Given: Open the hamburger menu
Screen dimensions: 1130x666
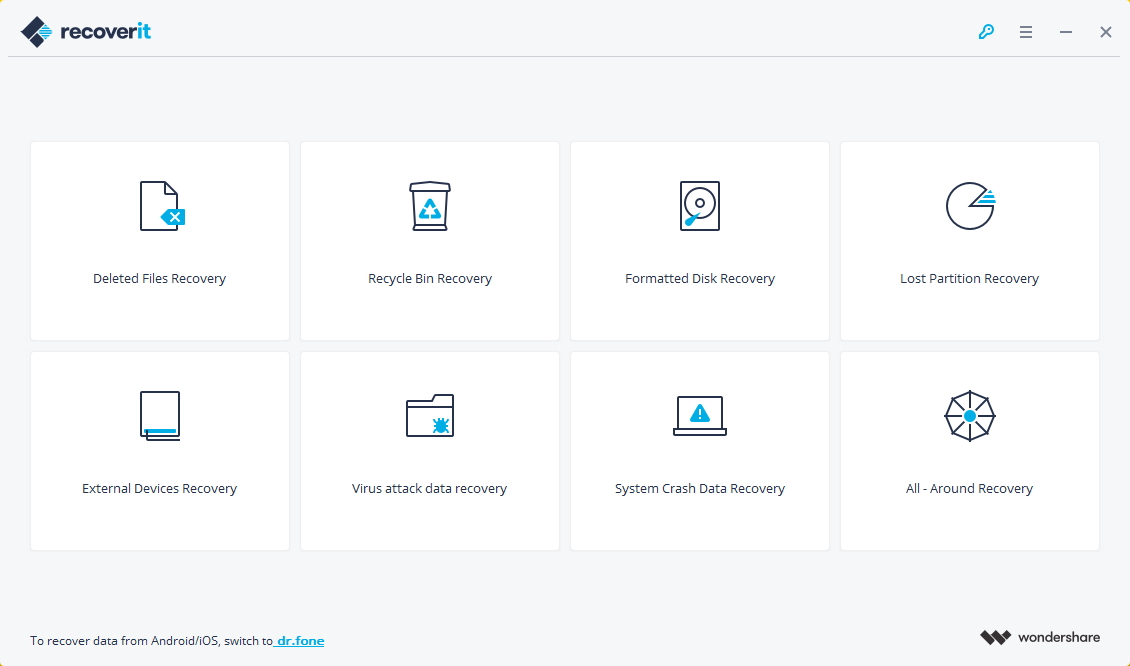Looking at the screenshot, I should coord(1026,31).
